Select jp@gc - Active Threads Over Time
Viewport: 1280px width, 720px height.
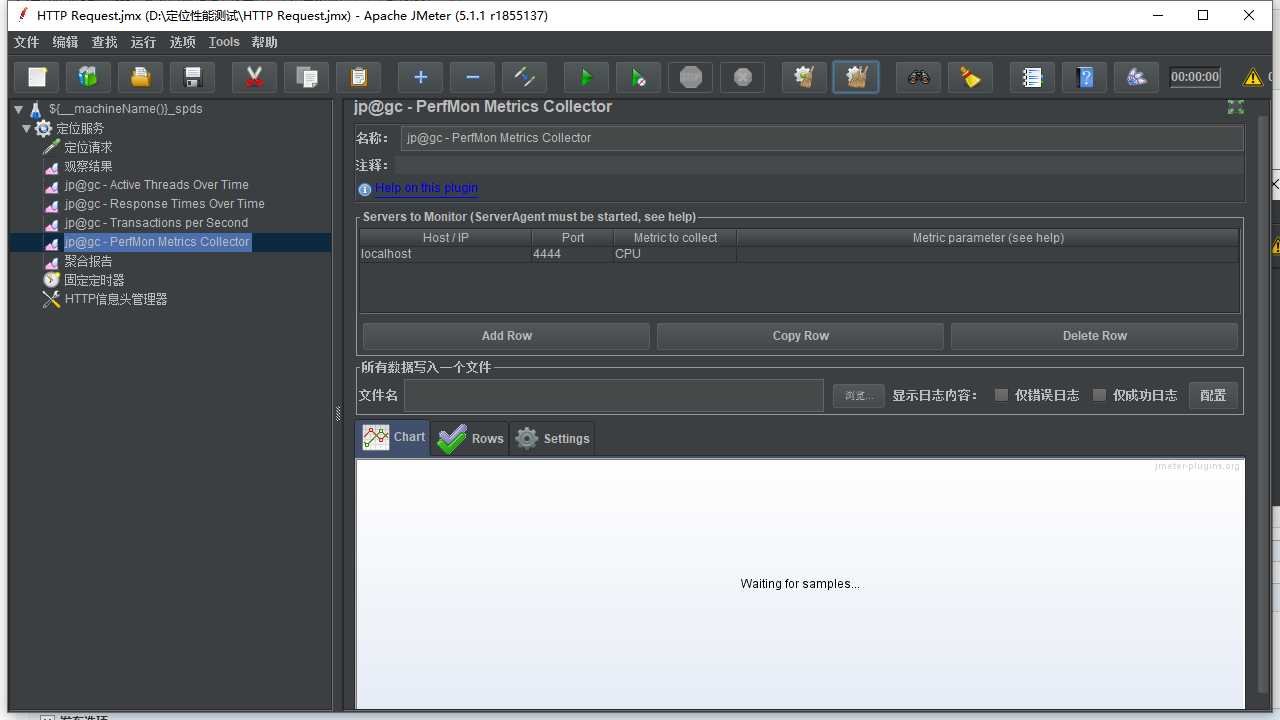coord(156,185)
